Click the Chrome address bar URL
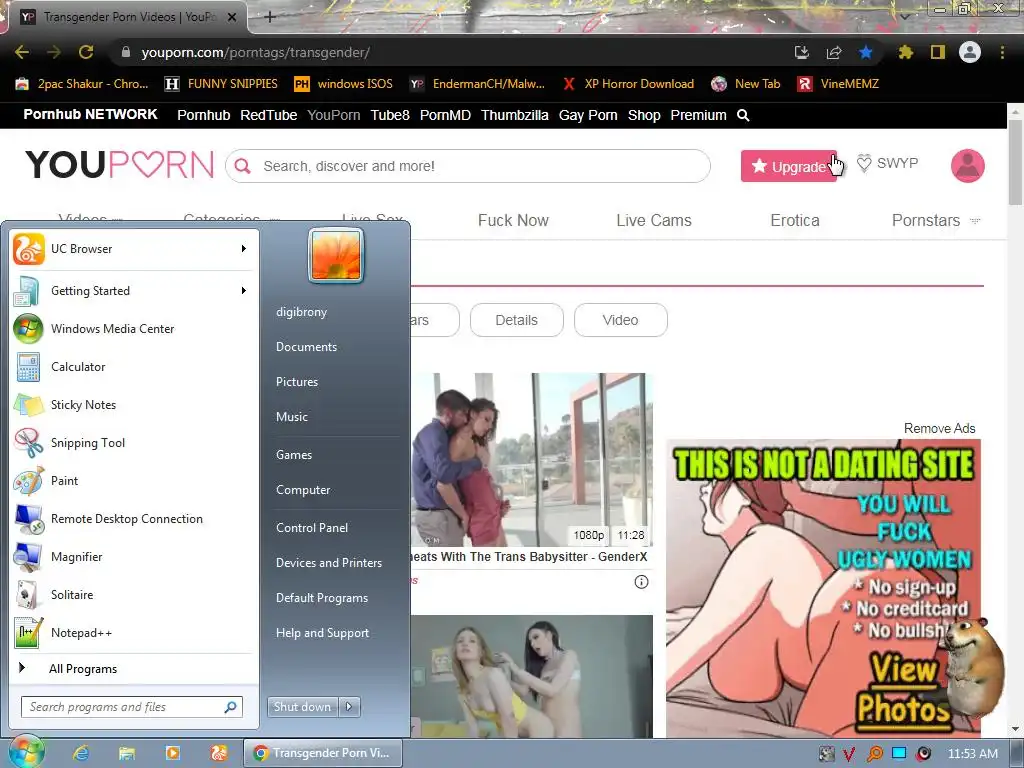 [255, 52]
